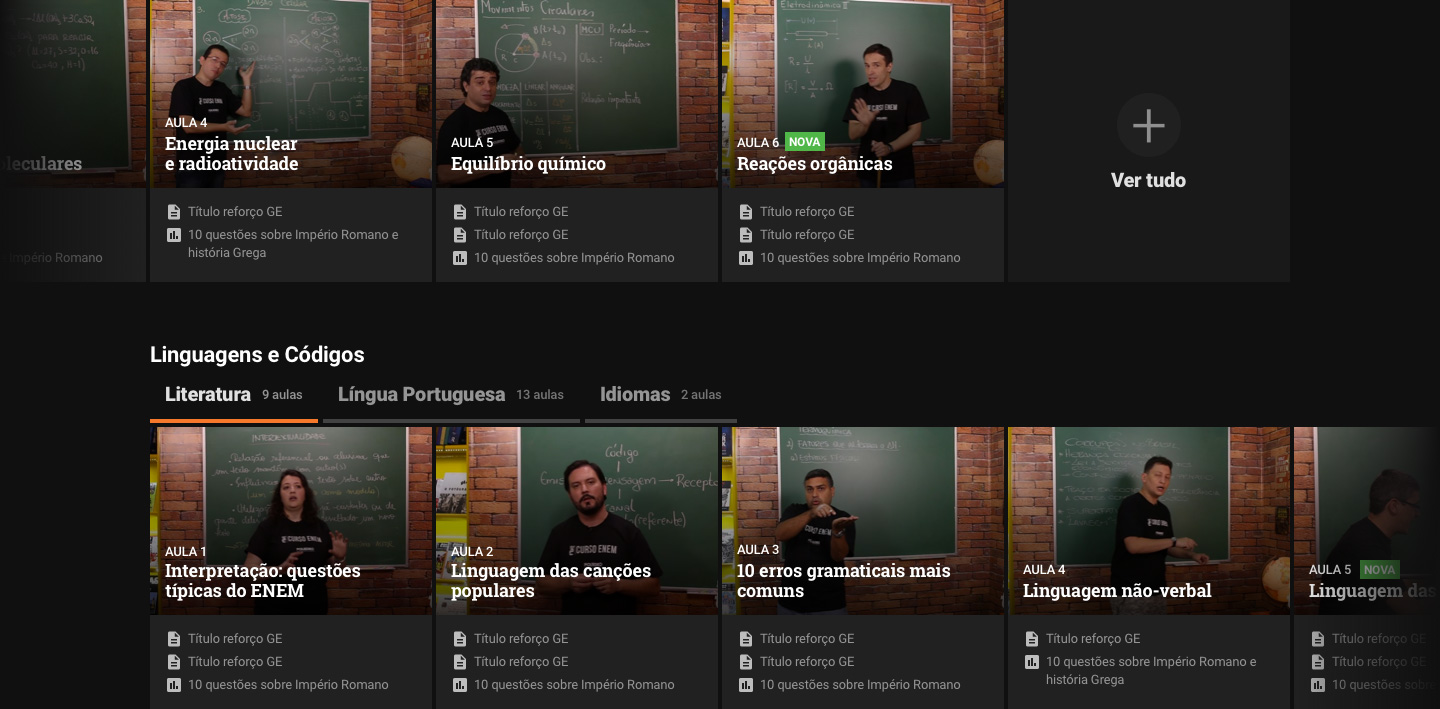Click quiz chart icon under Literatura Aula 5
The width and height of the screenshot is (1440, 709).
pyautogui.click(x=1318, y=685)
